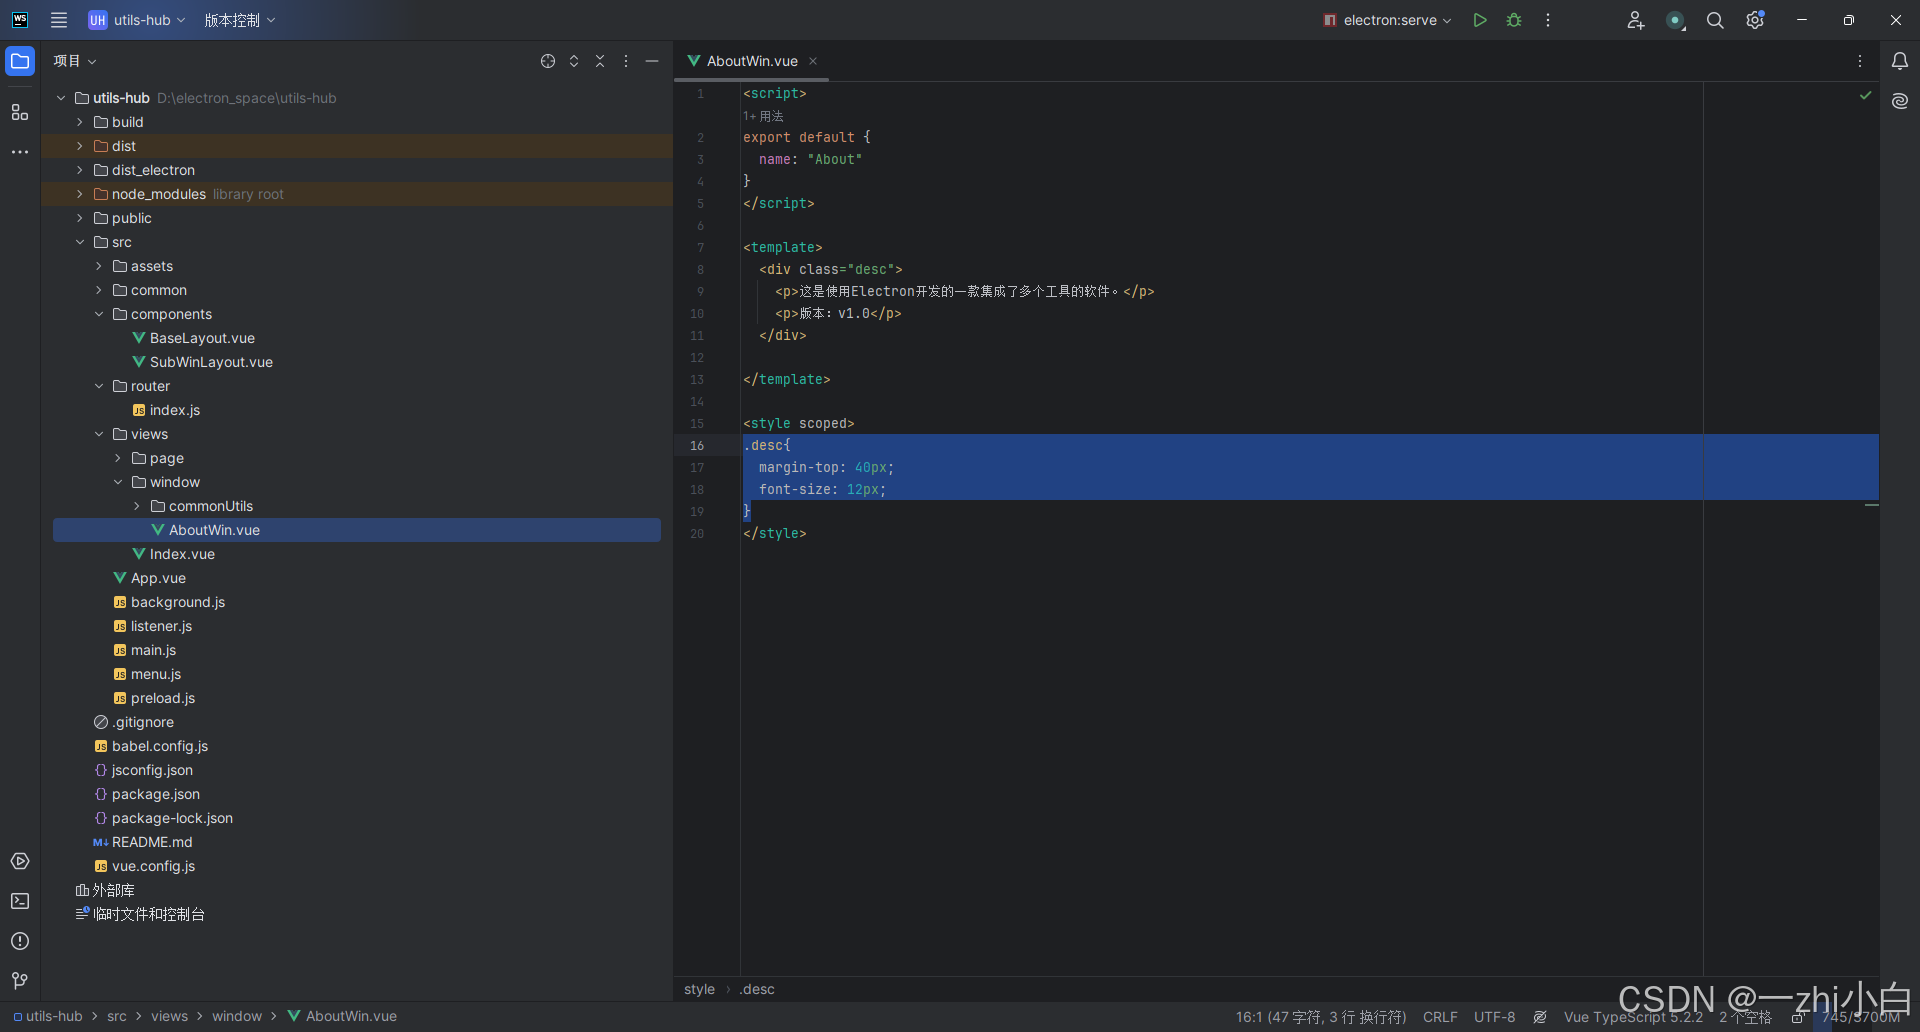Debug the electron:serve configuration
The height and width of the screenshot is (1032, 1920).
(1514, 20)
